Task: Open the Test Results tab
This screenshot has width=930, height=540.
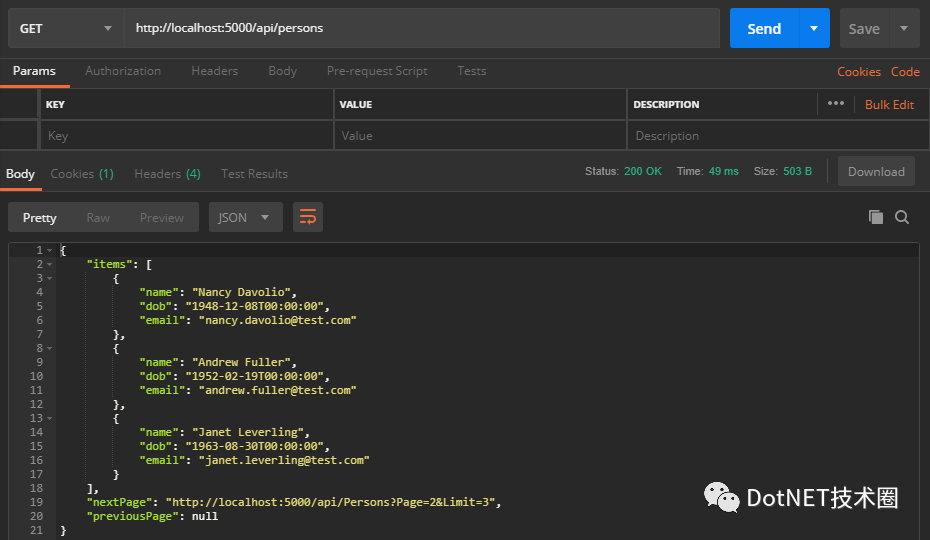Action: tap(254, 174)
